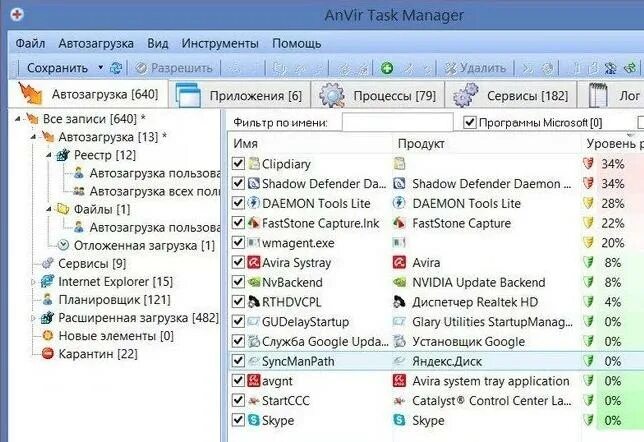Uncheck the NvBackend checkbox

click(238, 282)
